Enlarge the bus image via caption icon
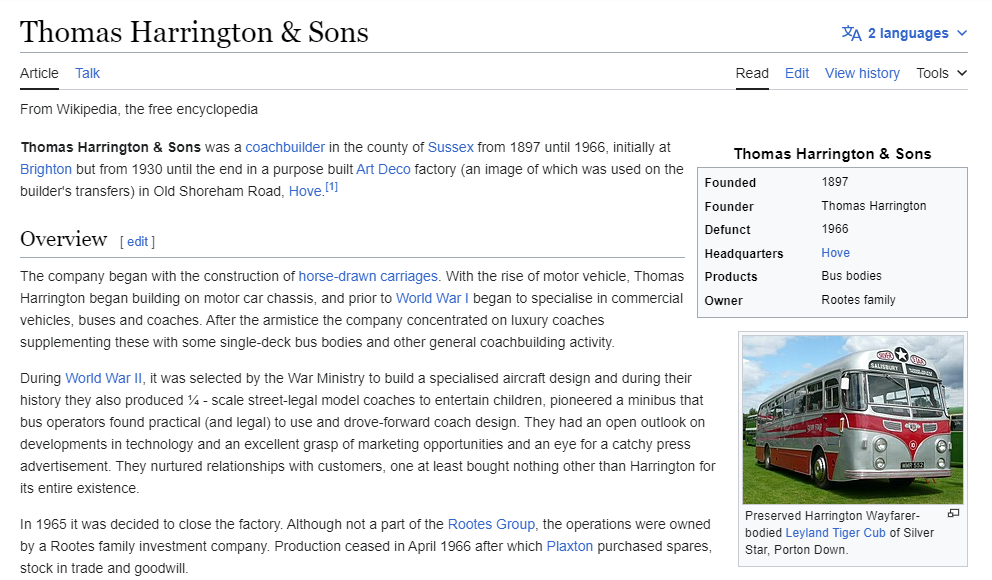Image resolution: width=992 pixels, height=580 pixels. (953, 514)
